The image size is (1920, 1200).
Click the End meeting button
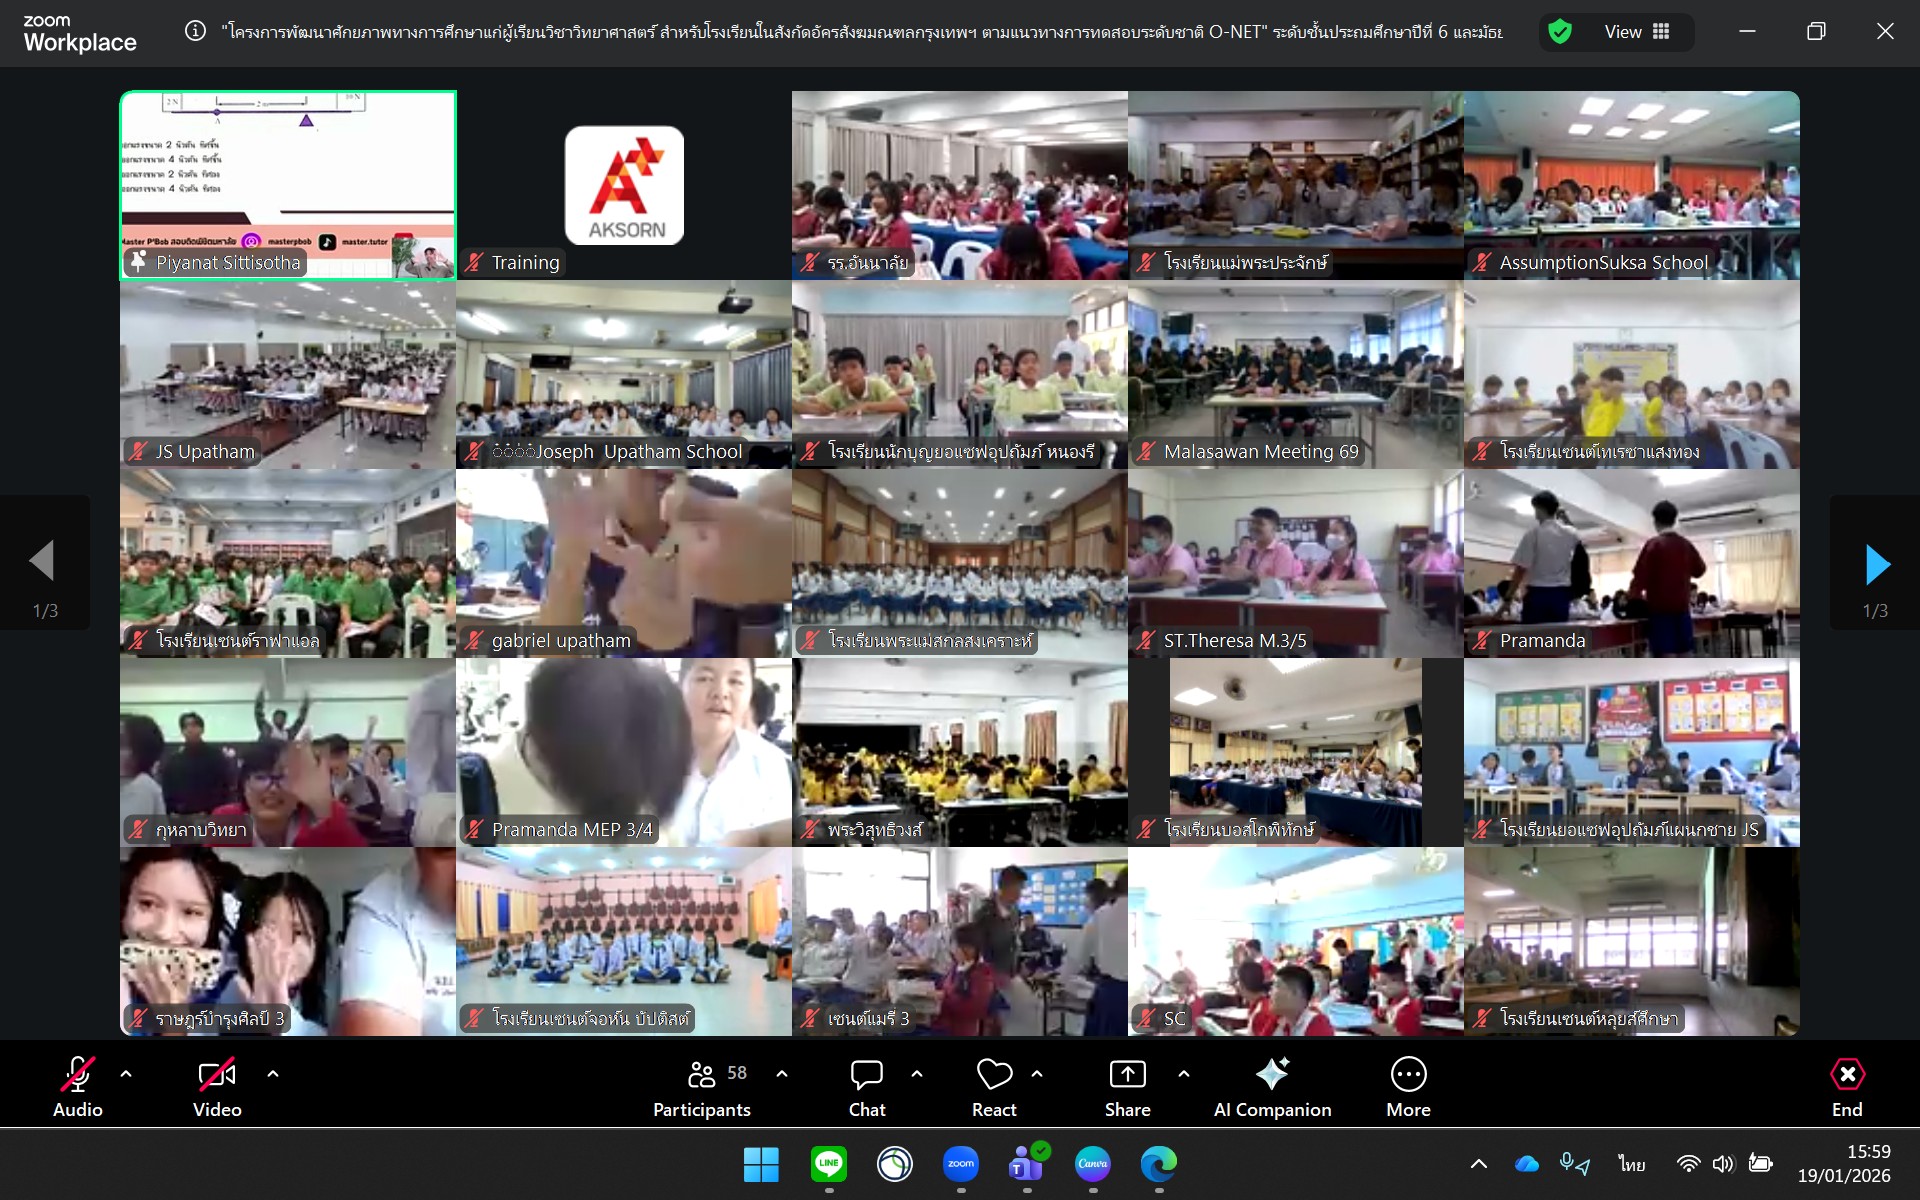(x=1847, y=1087)
